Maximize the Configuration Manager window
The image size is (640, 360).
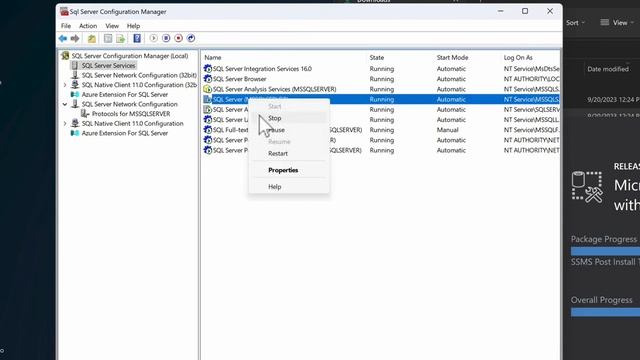pos(525,11)
